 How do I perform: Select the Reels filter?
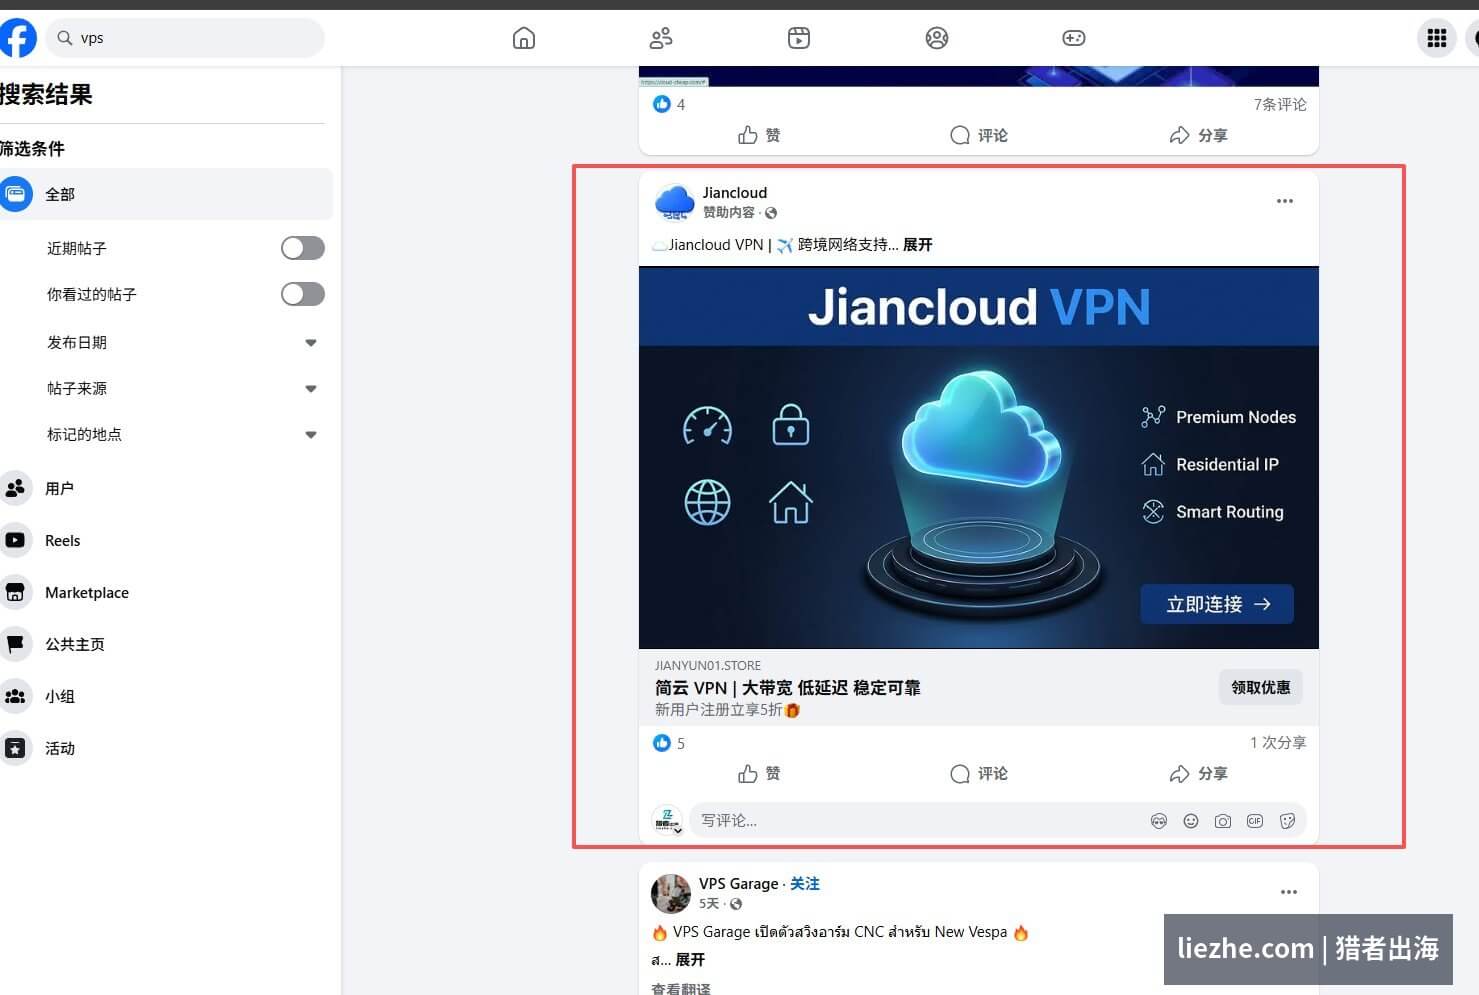coord(165,540)
